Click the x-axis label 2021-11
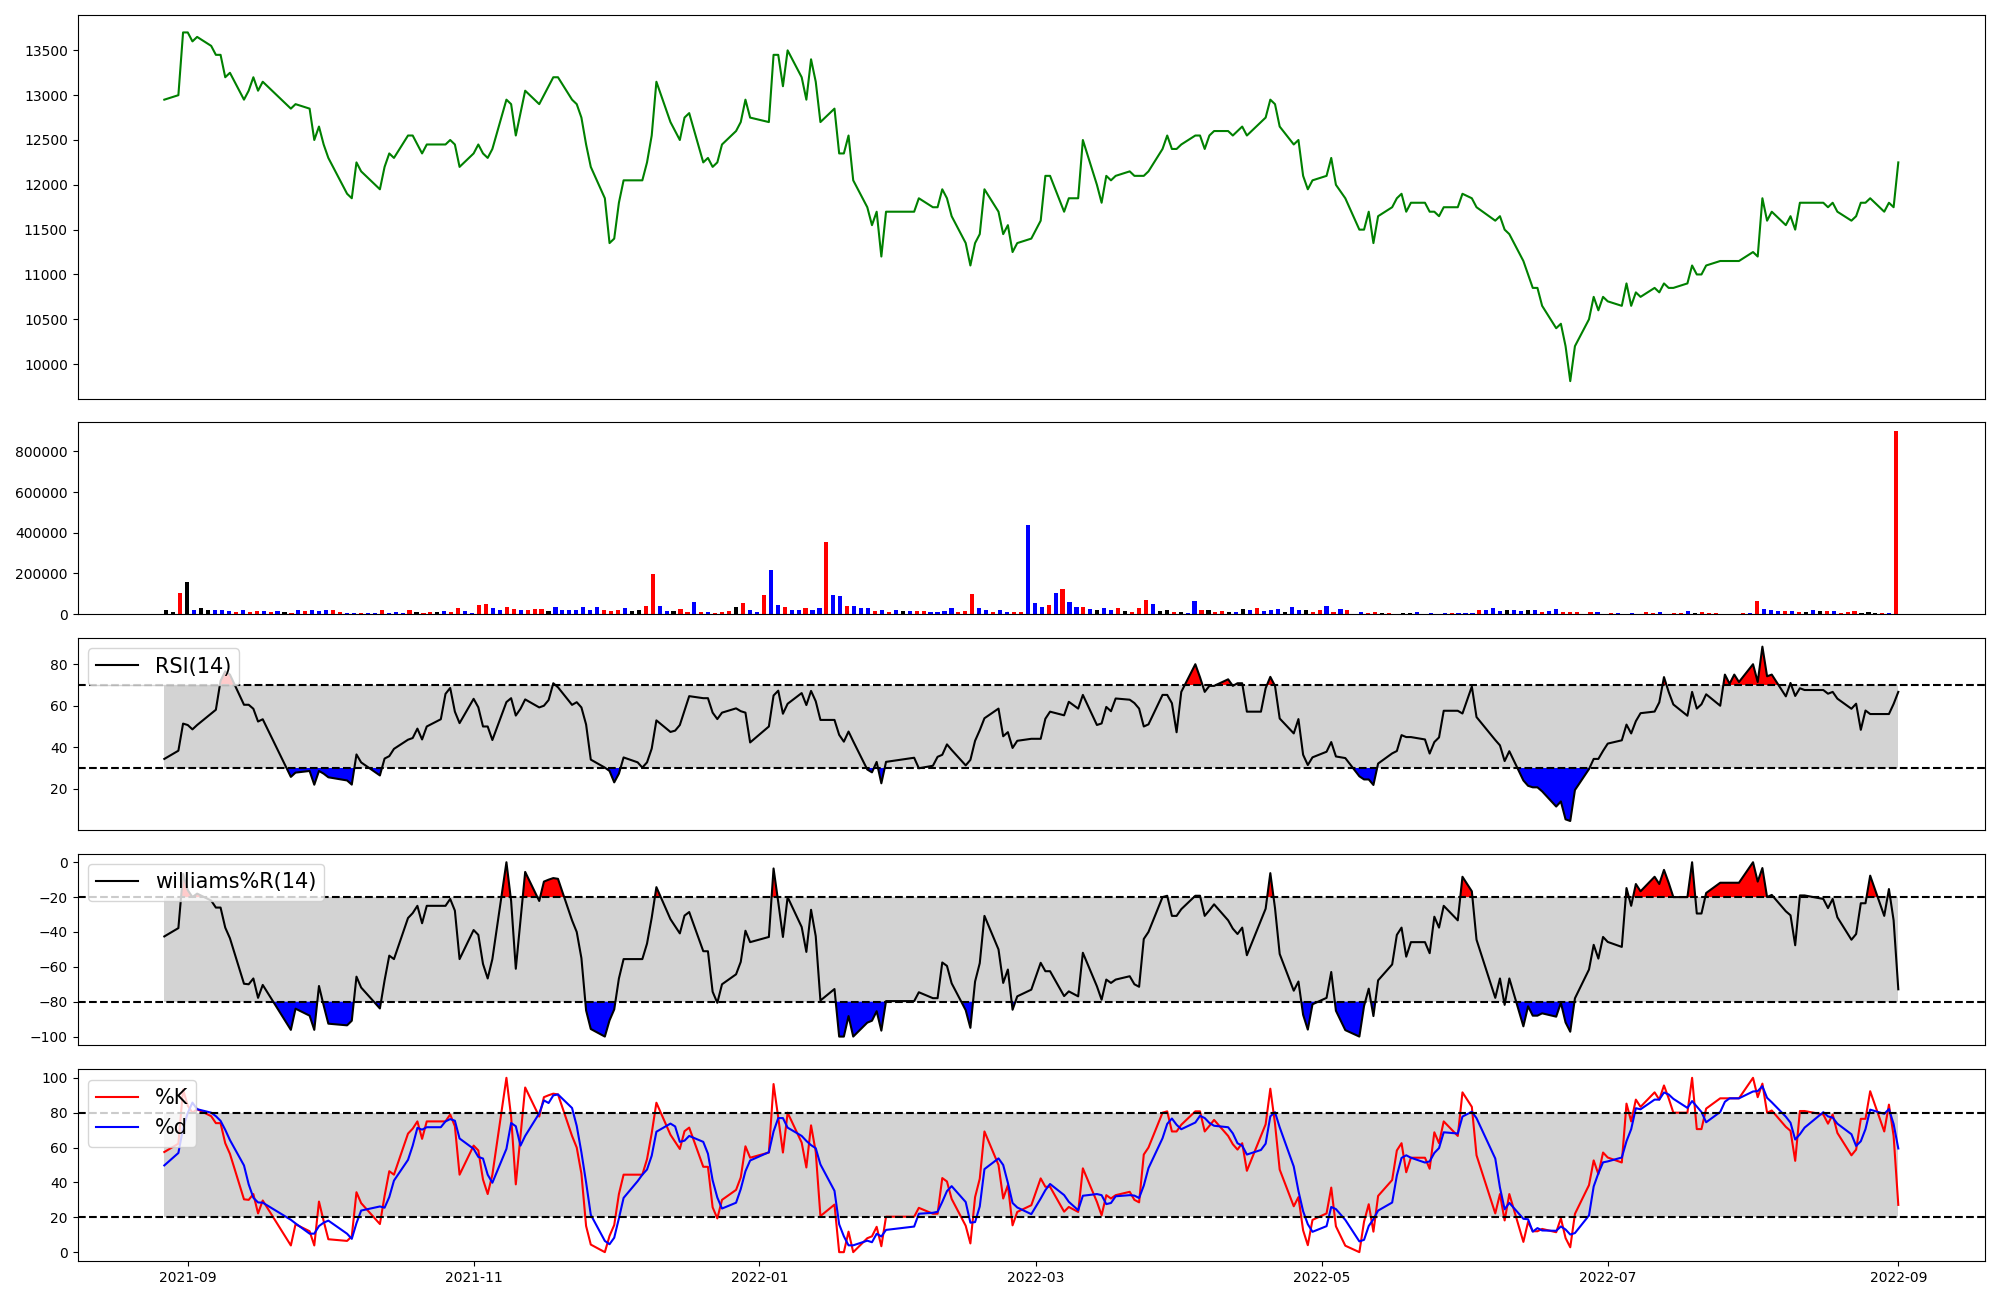Image resolution: width=2000 pixels, height=1300 pixels. [x=473, y=1276]
